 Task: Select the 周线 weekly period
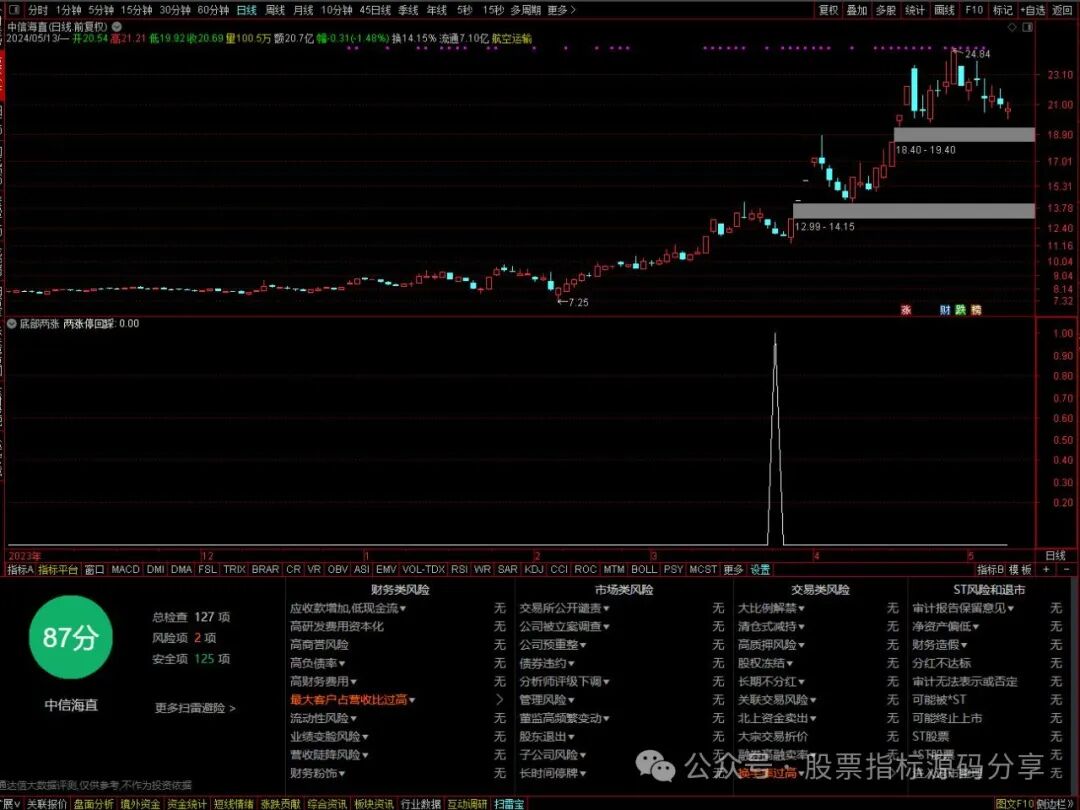(x=275, y=10)
